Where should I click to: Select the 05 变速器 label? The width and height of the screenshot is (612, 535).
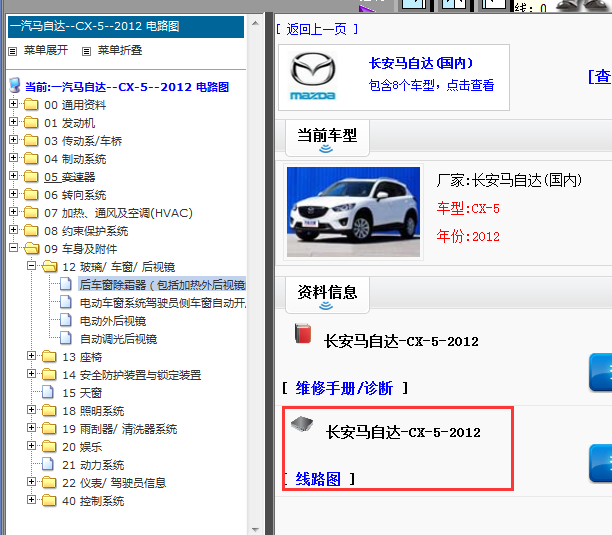pos(69,177)
